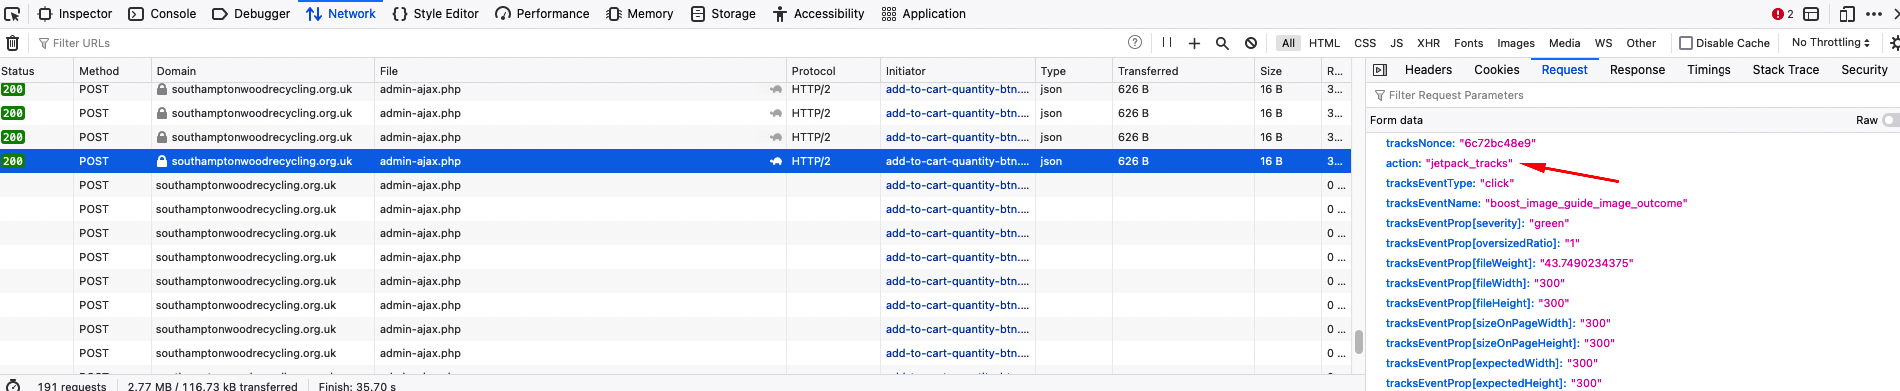Open the Stack Trace details tab
This screenshot has width=1900, height=391.
(x=1785, y=70)
